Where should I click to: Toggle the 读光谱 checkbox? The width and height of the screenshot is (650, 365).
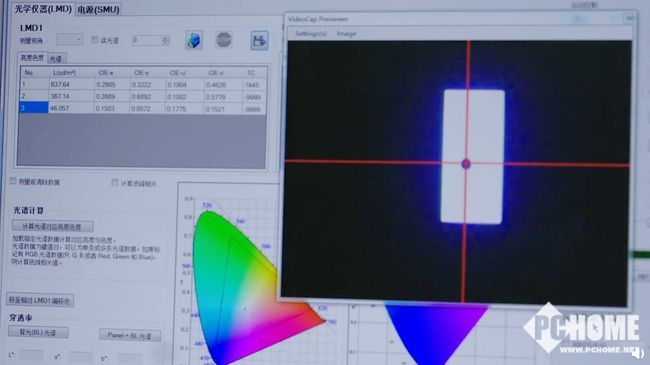[95, 40]
